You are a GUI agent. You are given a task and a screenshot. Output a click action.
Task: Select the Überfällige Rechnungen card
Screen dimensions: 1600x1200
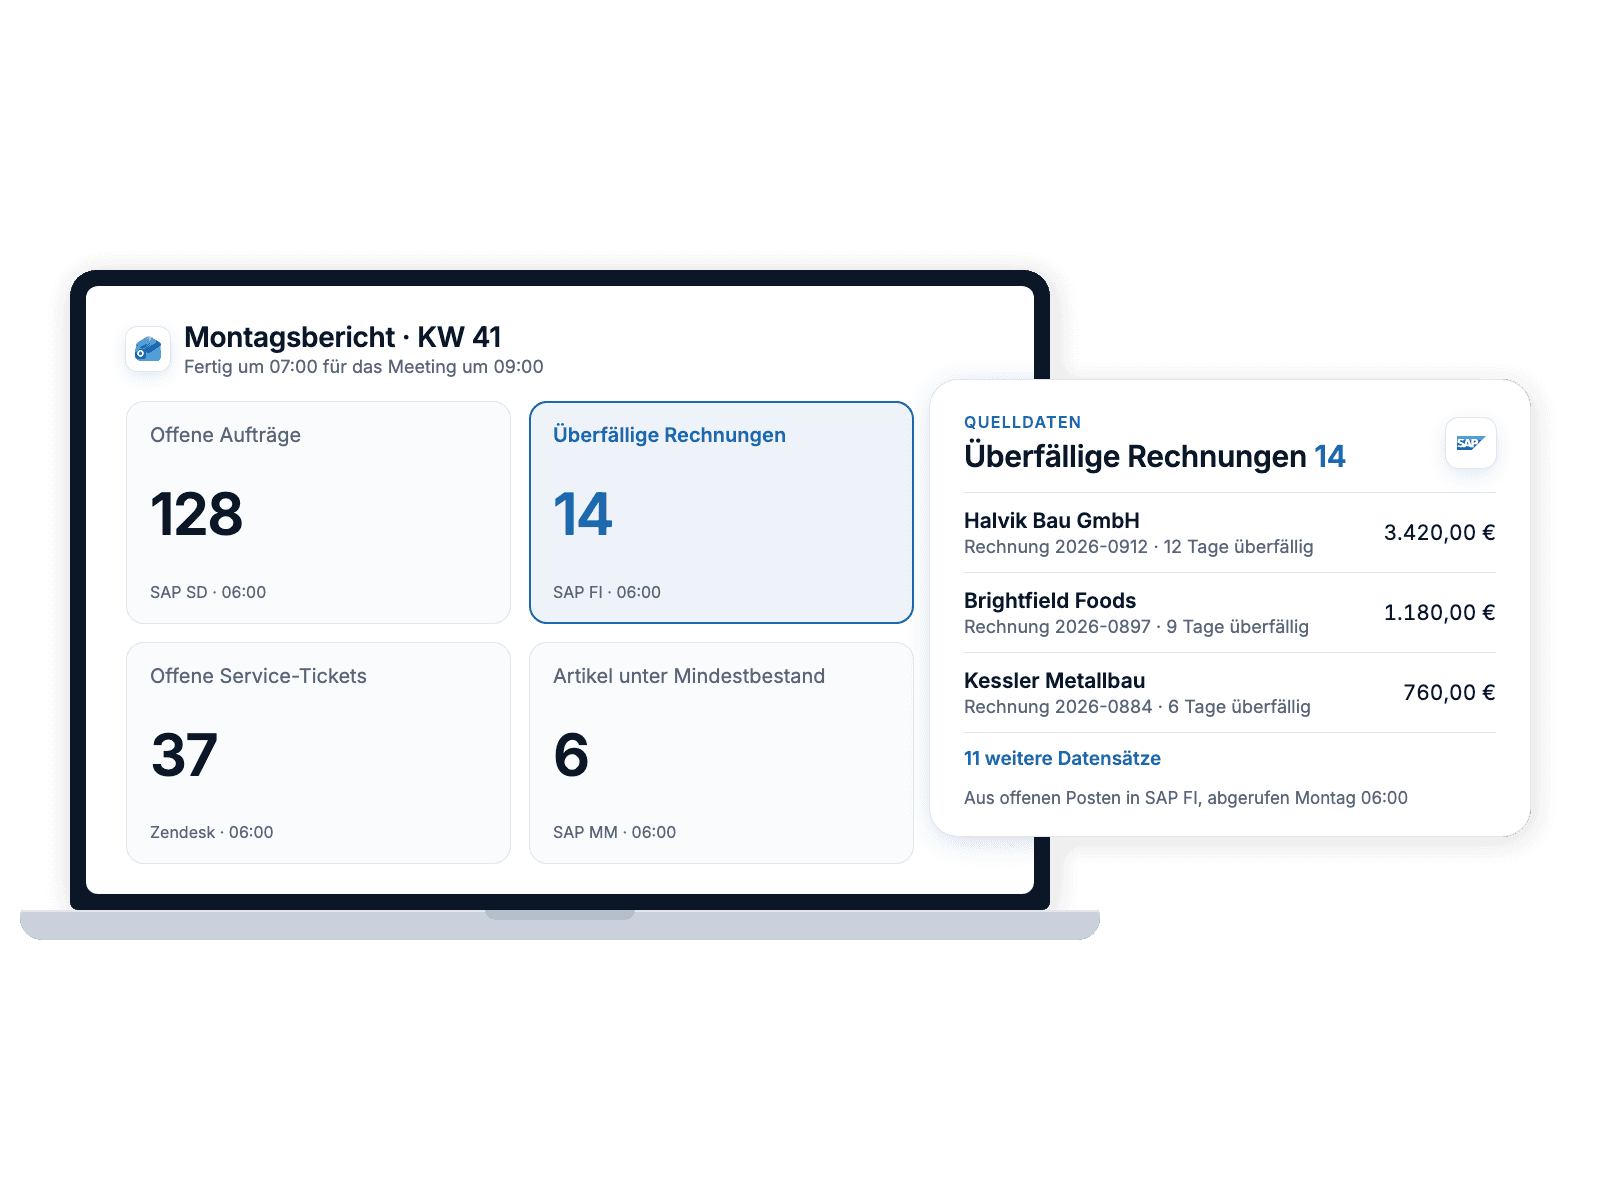coord(721,512)
